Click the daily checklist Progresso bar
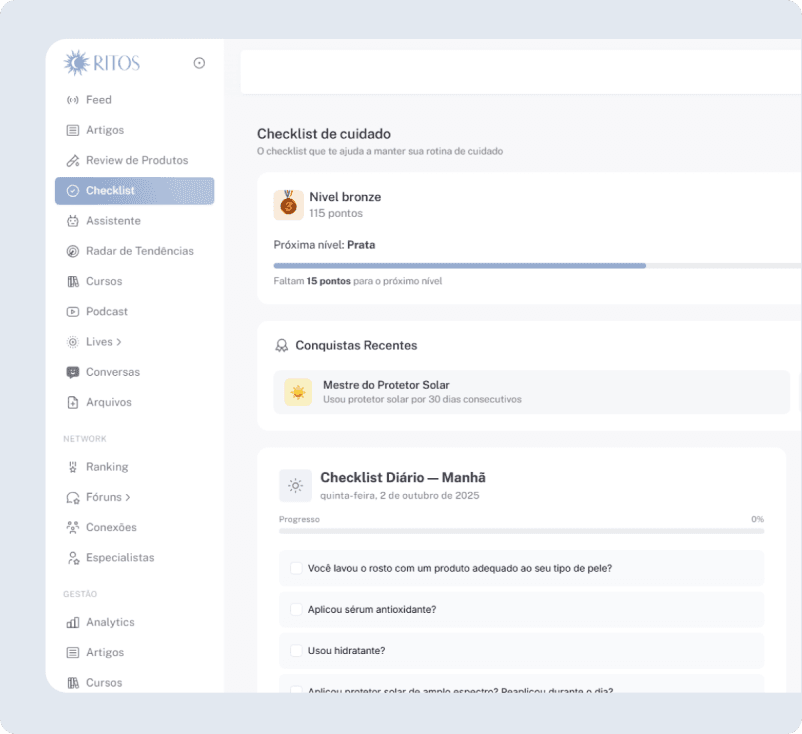This screenshot has width=802, height=734. click(x=522, y=531)
